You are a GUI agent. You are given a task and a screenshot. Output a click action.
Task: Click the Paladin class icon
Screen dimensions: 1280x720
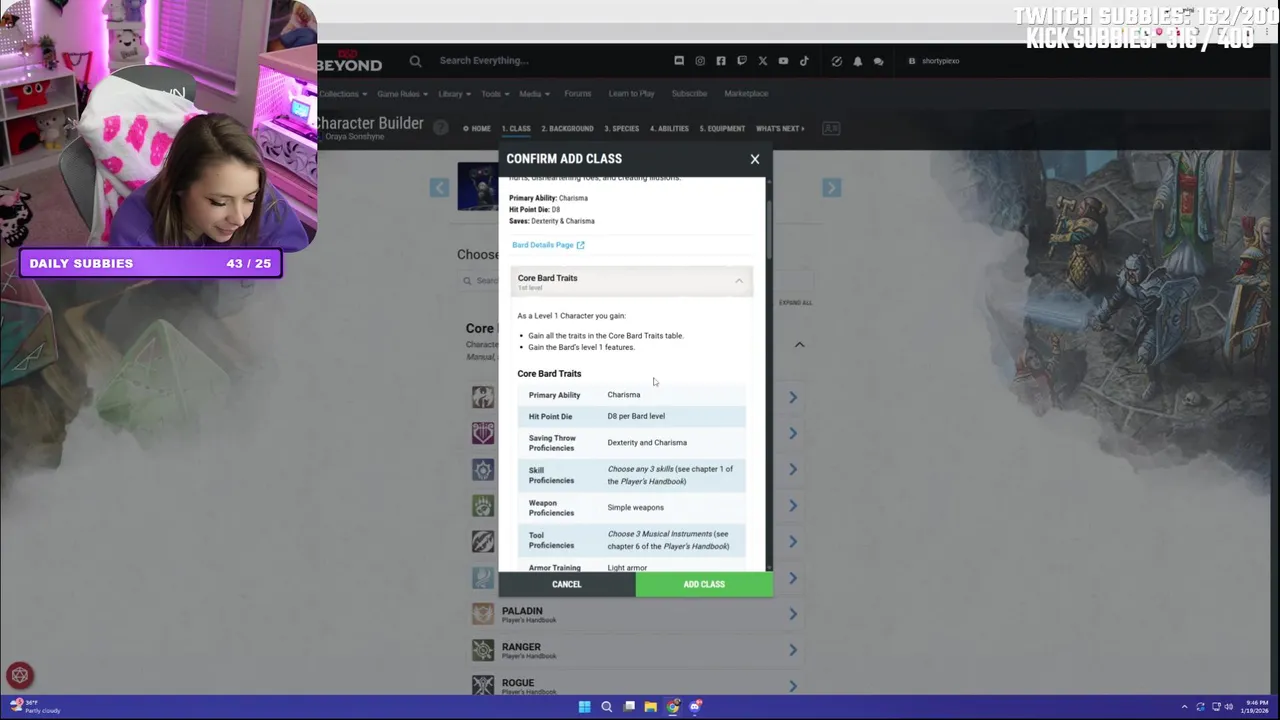(x=483, y=614)
